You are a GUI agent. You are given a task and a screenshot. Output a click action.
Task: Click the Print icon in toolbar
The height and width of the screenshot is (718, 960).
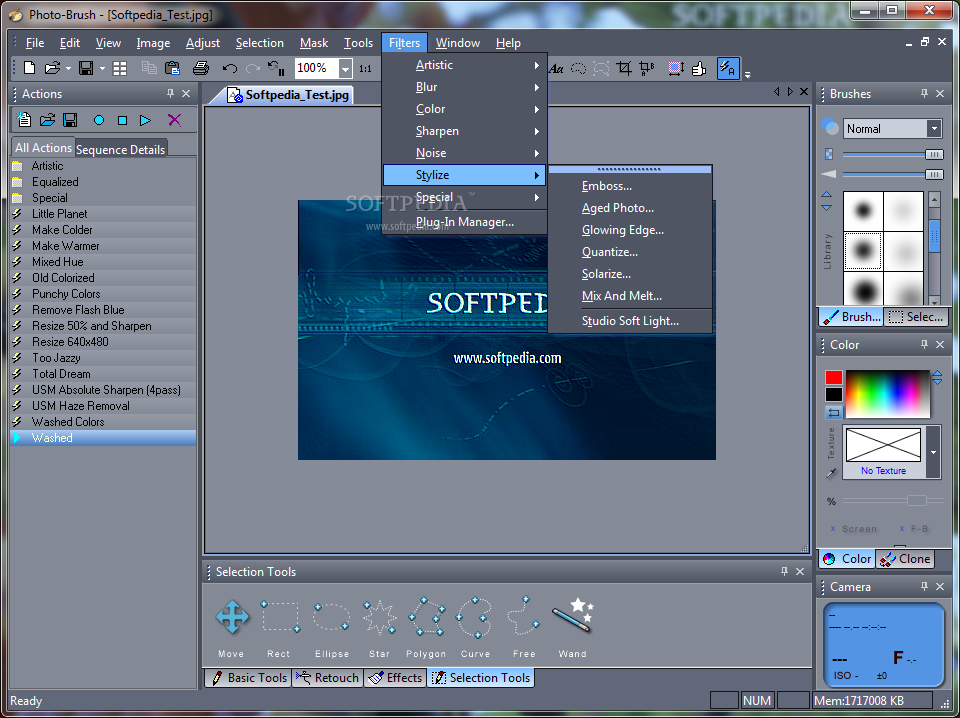[x=201, y=68]
